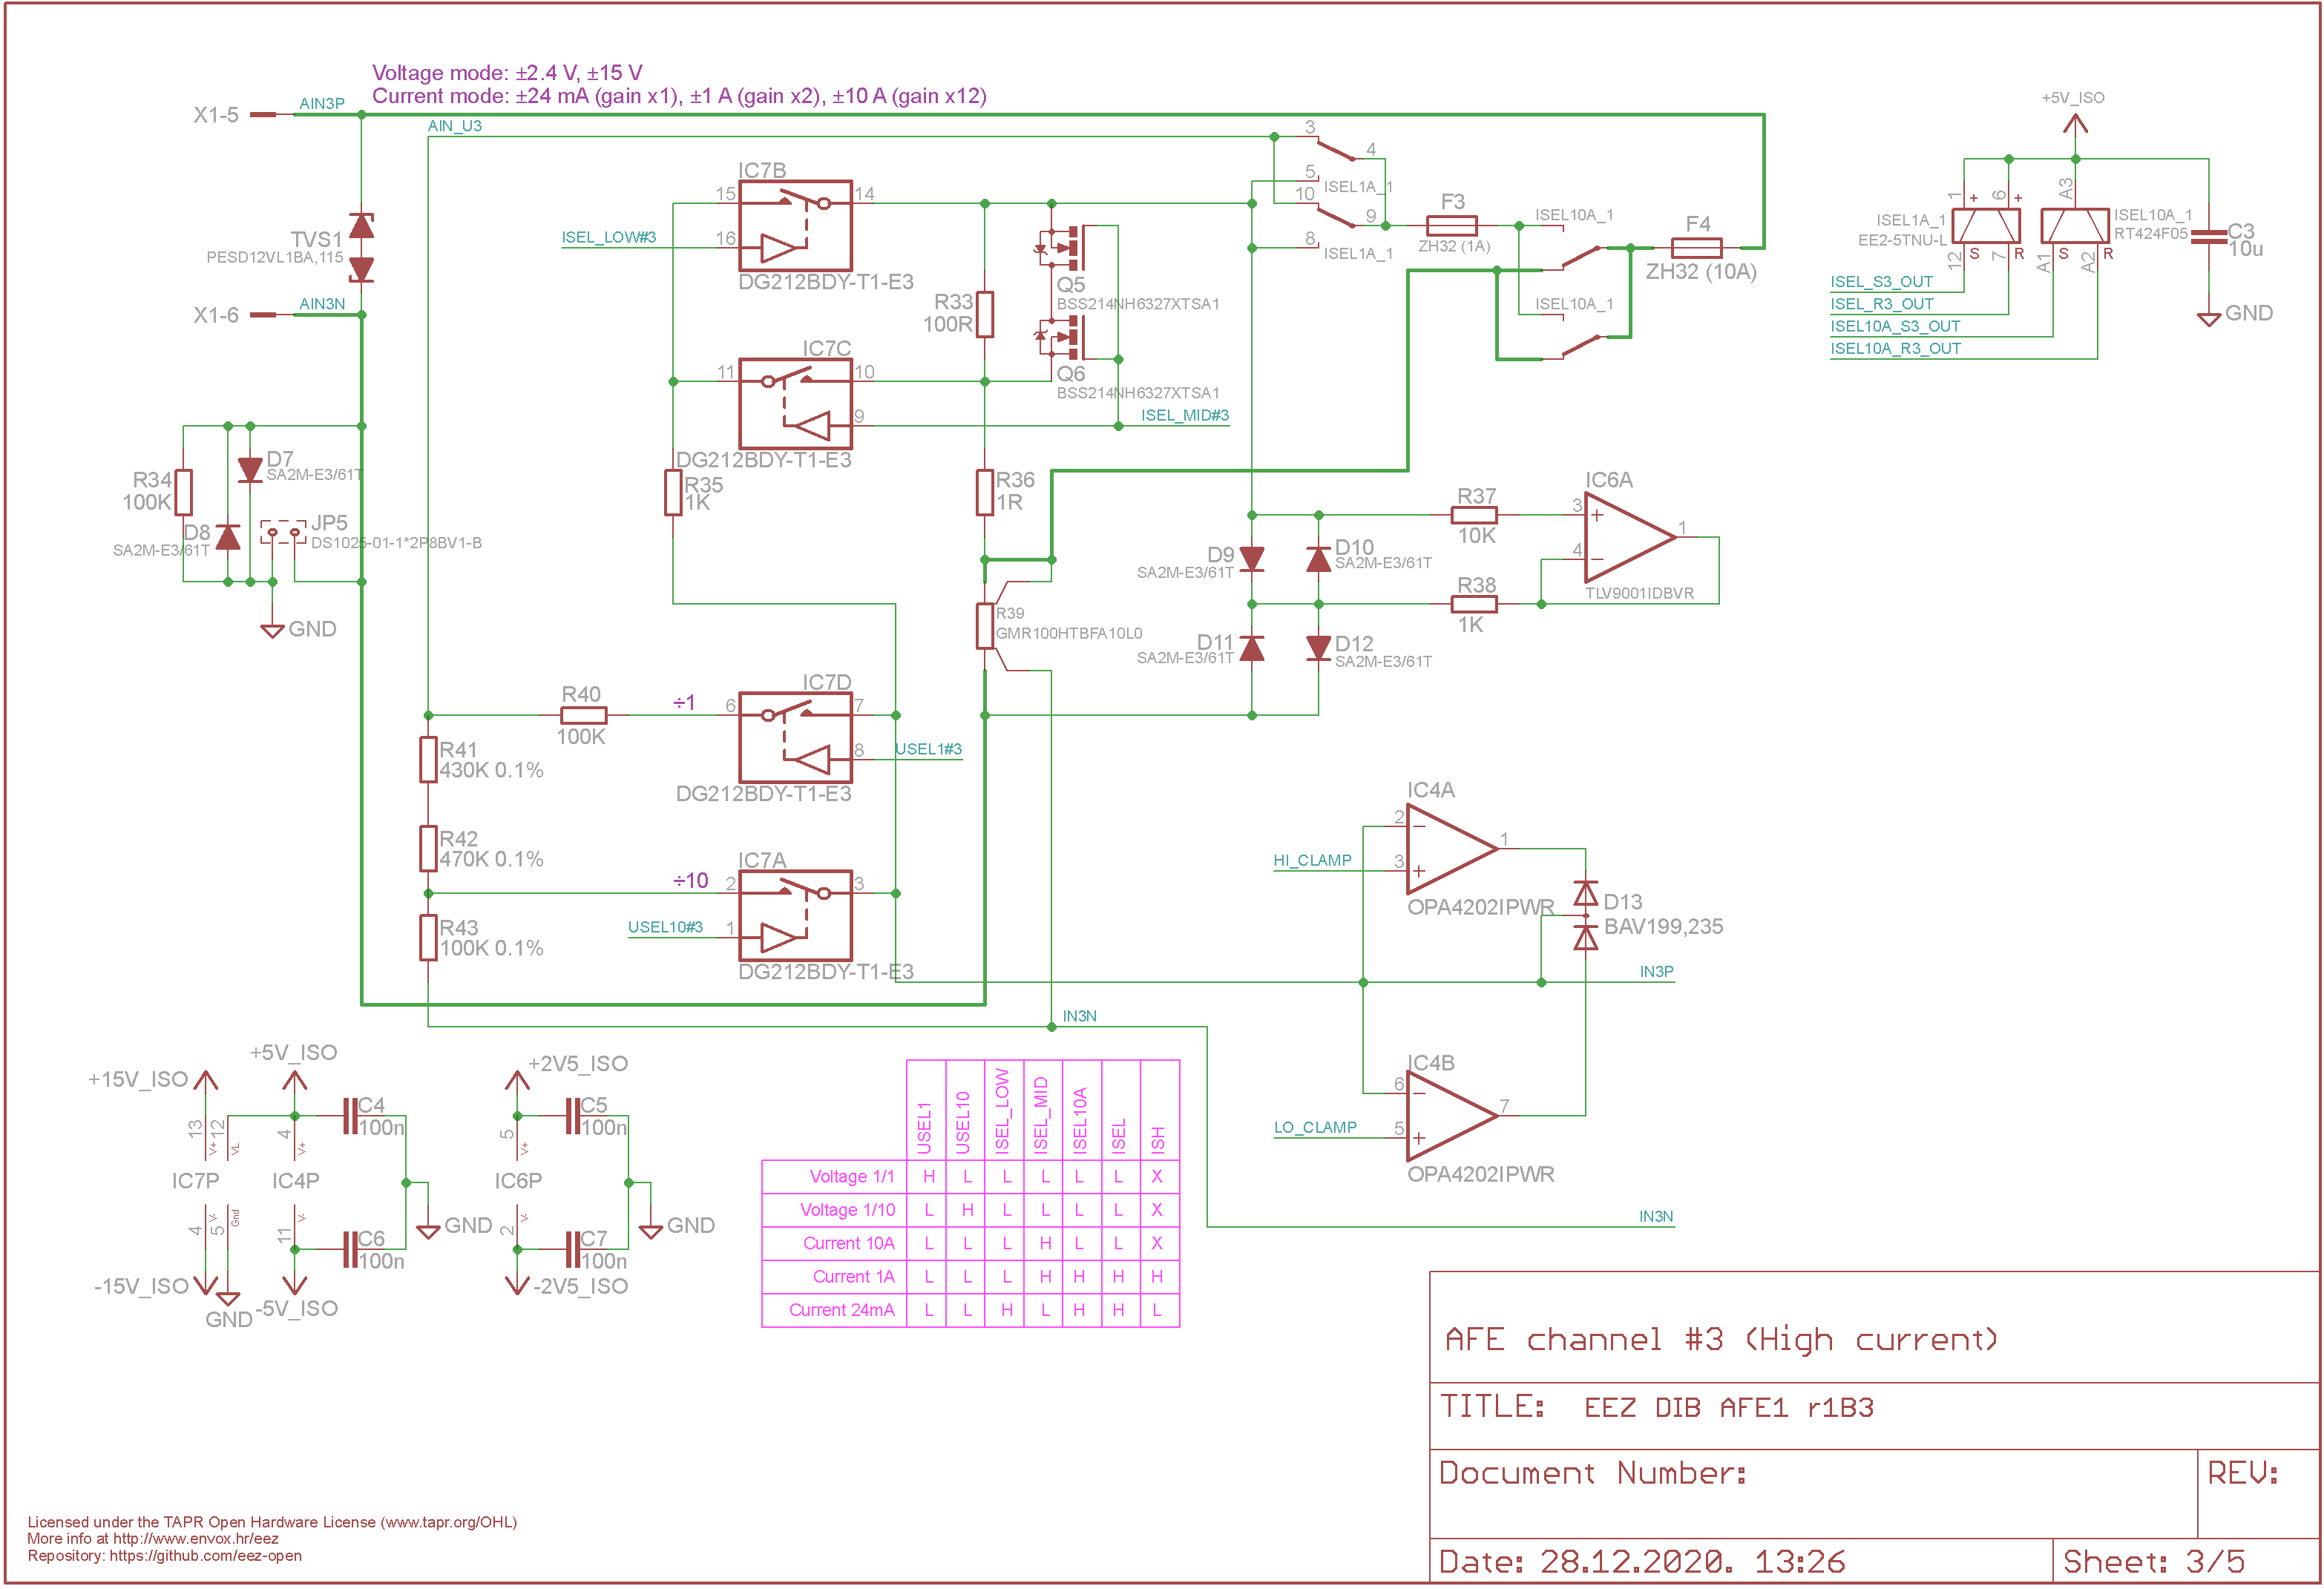The height and width of the screenshot is (1589, 2324).
Task: Select the IC6A op-amp triangle symbol
Action: click(x=1629, y=538)
